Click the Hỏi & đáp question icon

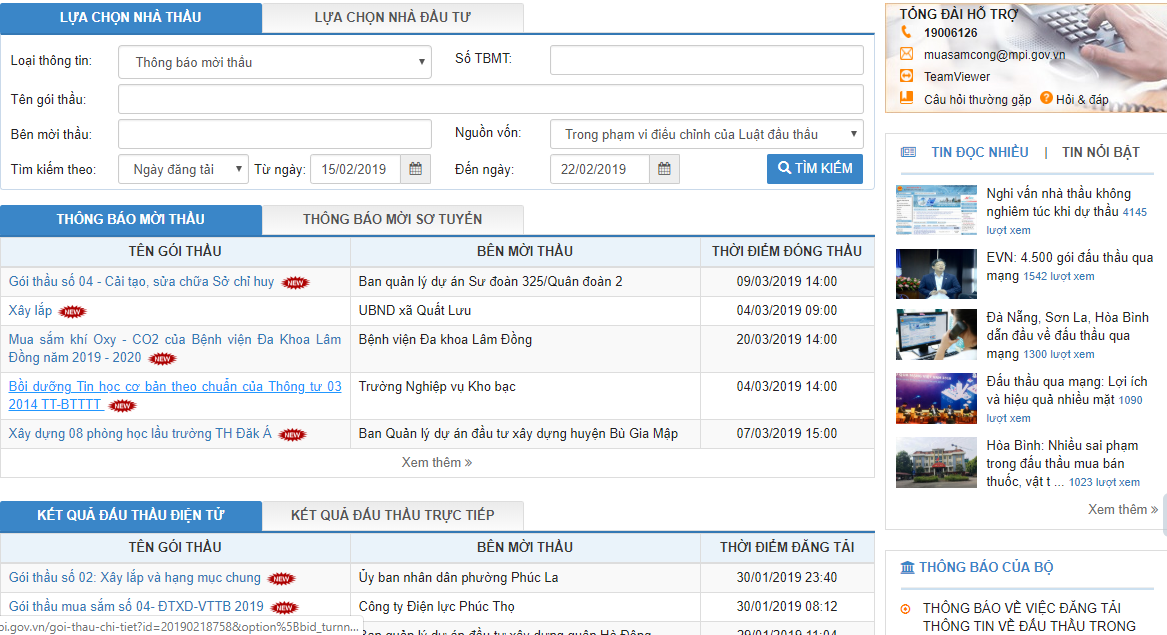(x=1046, y=98)
